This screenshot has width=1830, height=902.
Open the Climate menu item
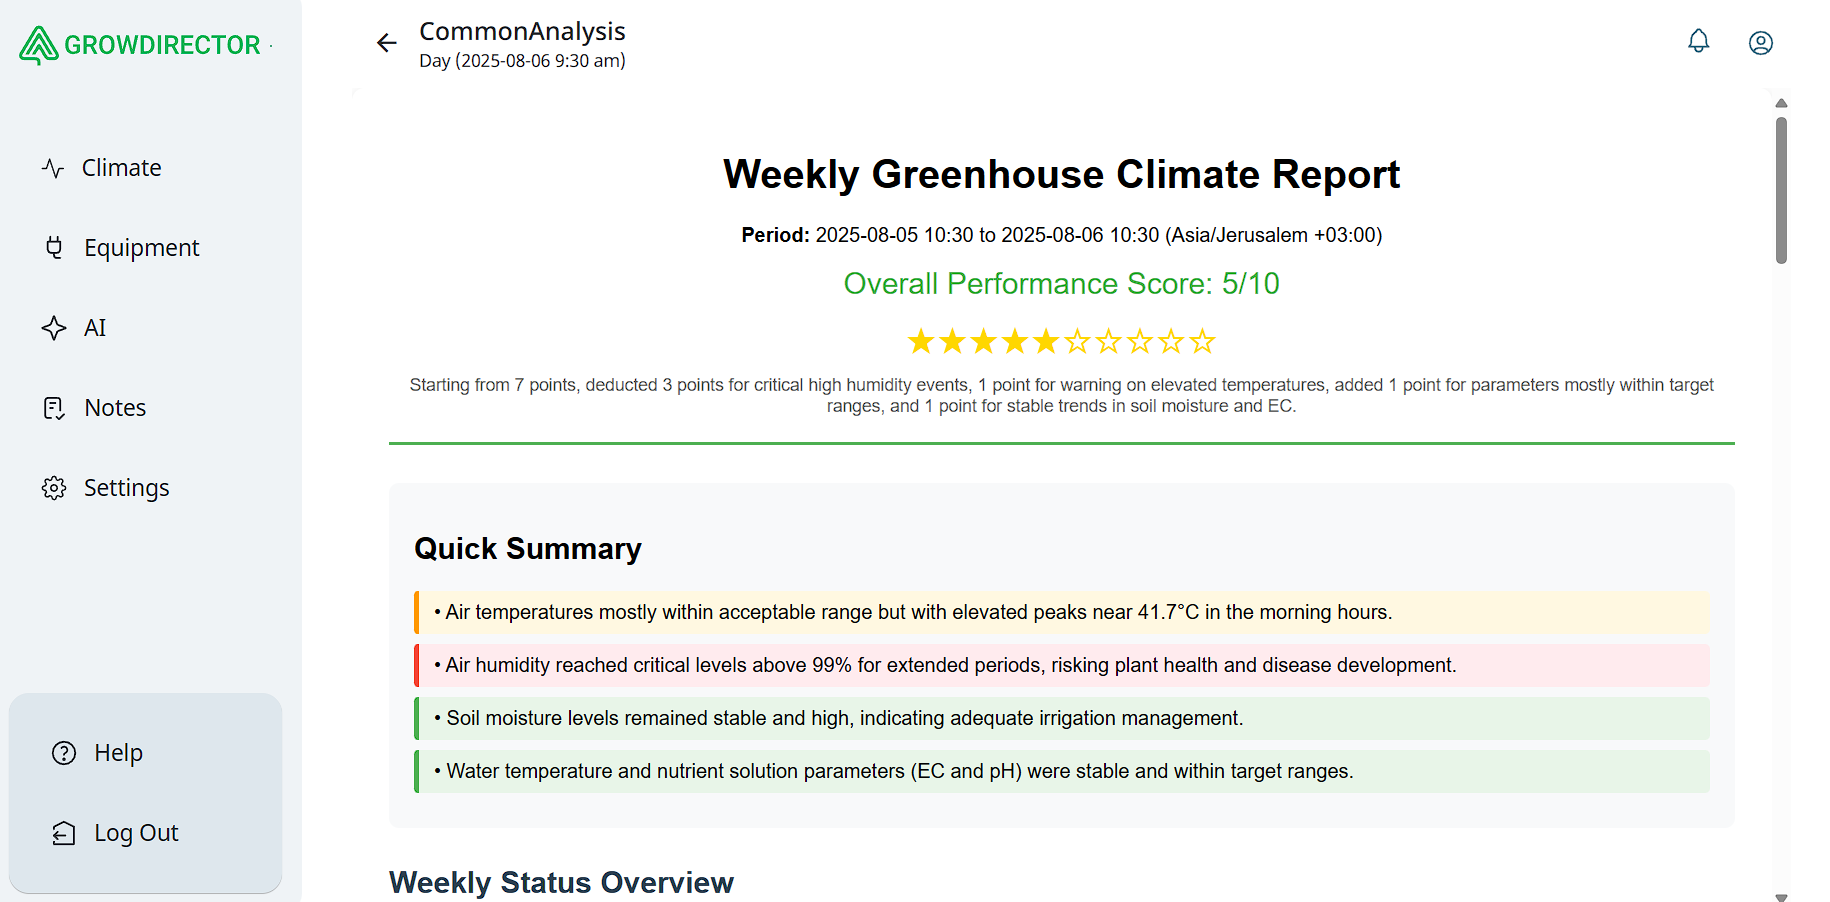[121, 168]
